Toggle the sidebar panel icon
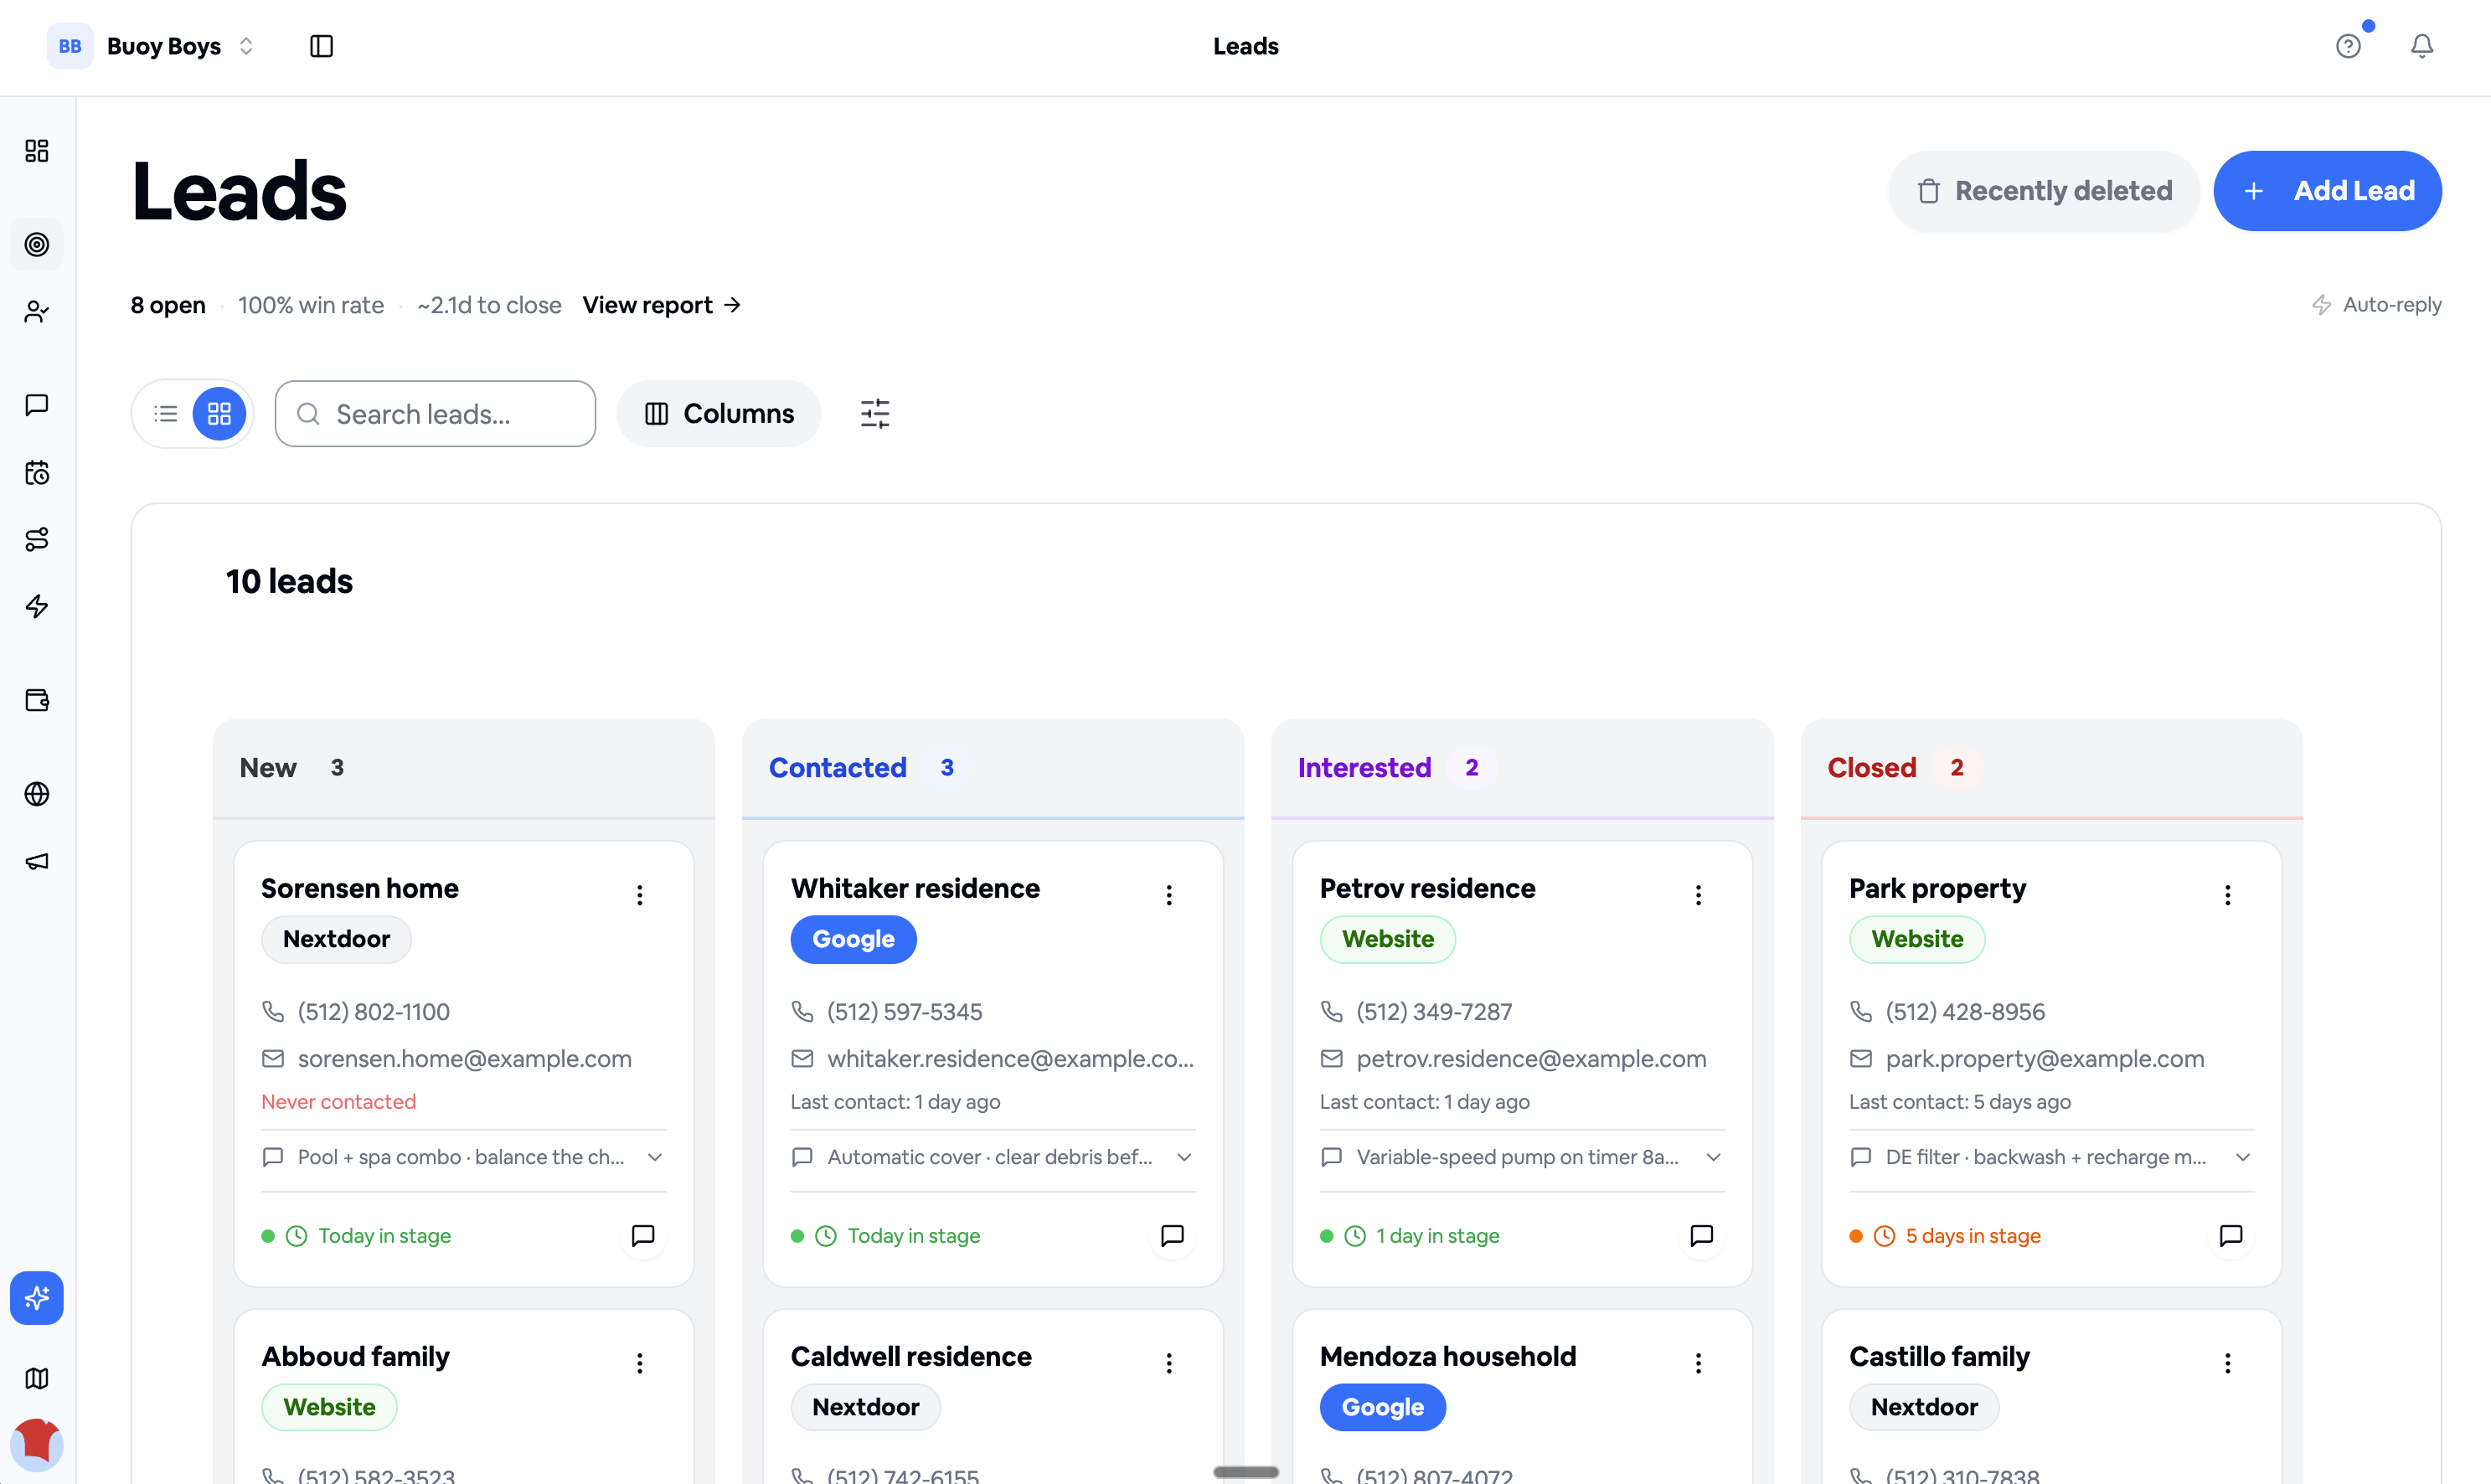The height and width of the screenshot is (1484, 2491). (321, 46)
